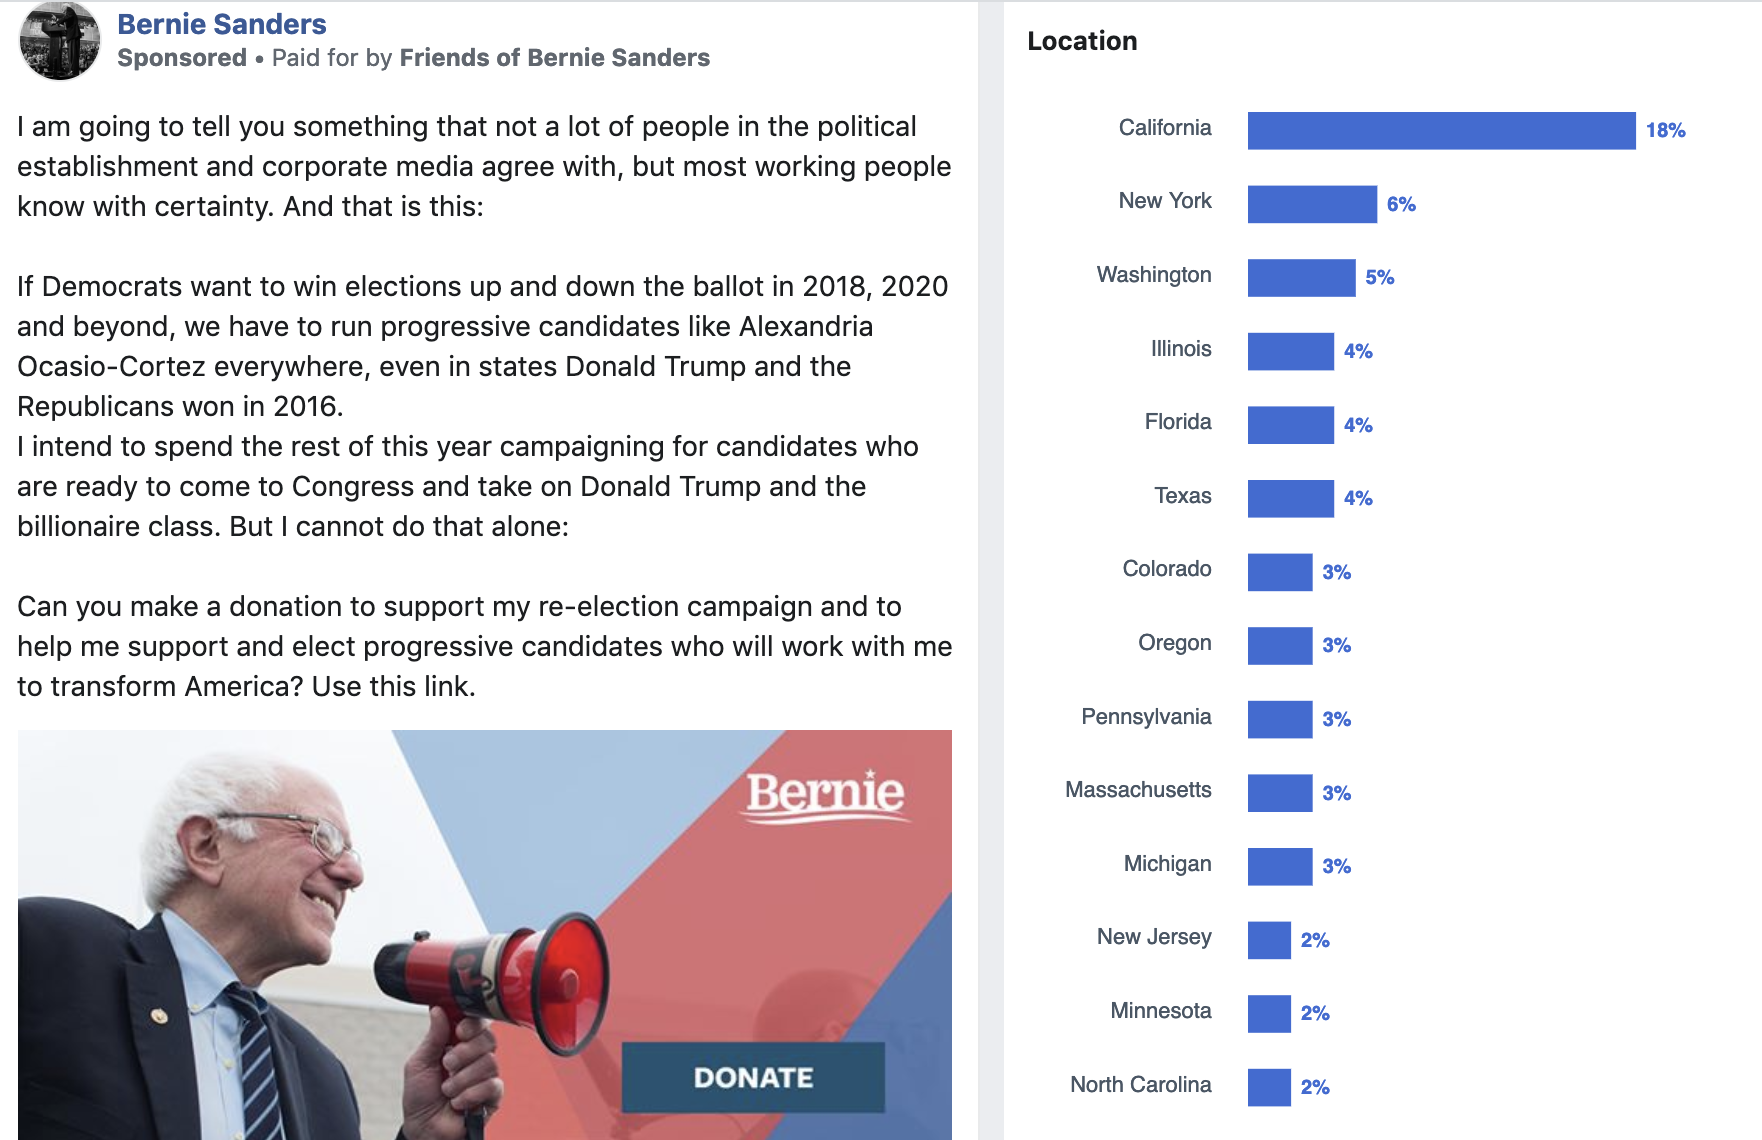Click the Colorado 3% bar

pos(1280,572)
